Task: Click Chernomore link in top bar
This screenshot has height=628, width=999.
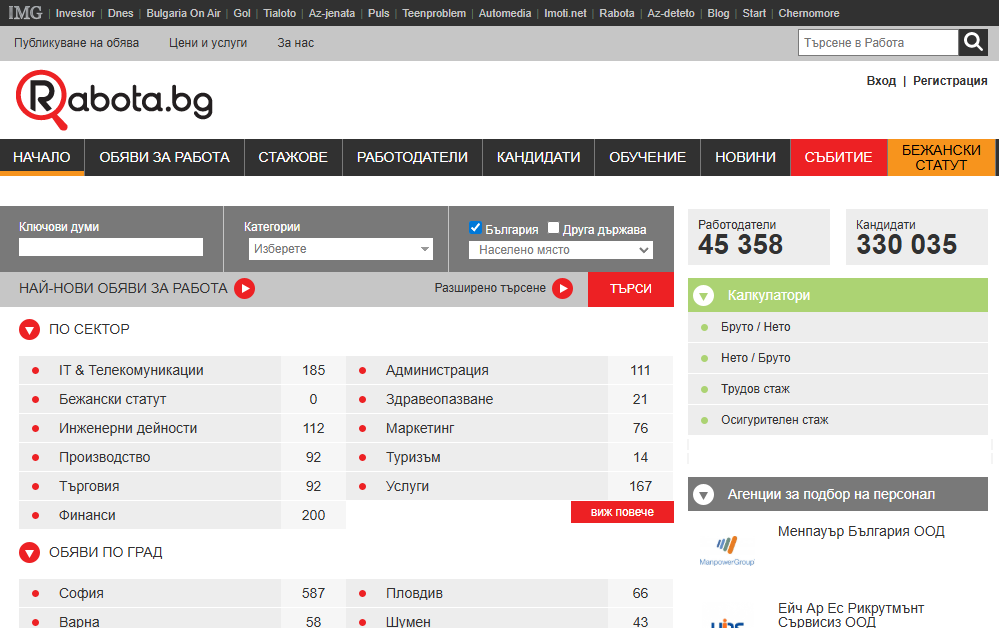Action: (x=809, y=13)
